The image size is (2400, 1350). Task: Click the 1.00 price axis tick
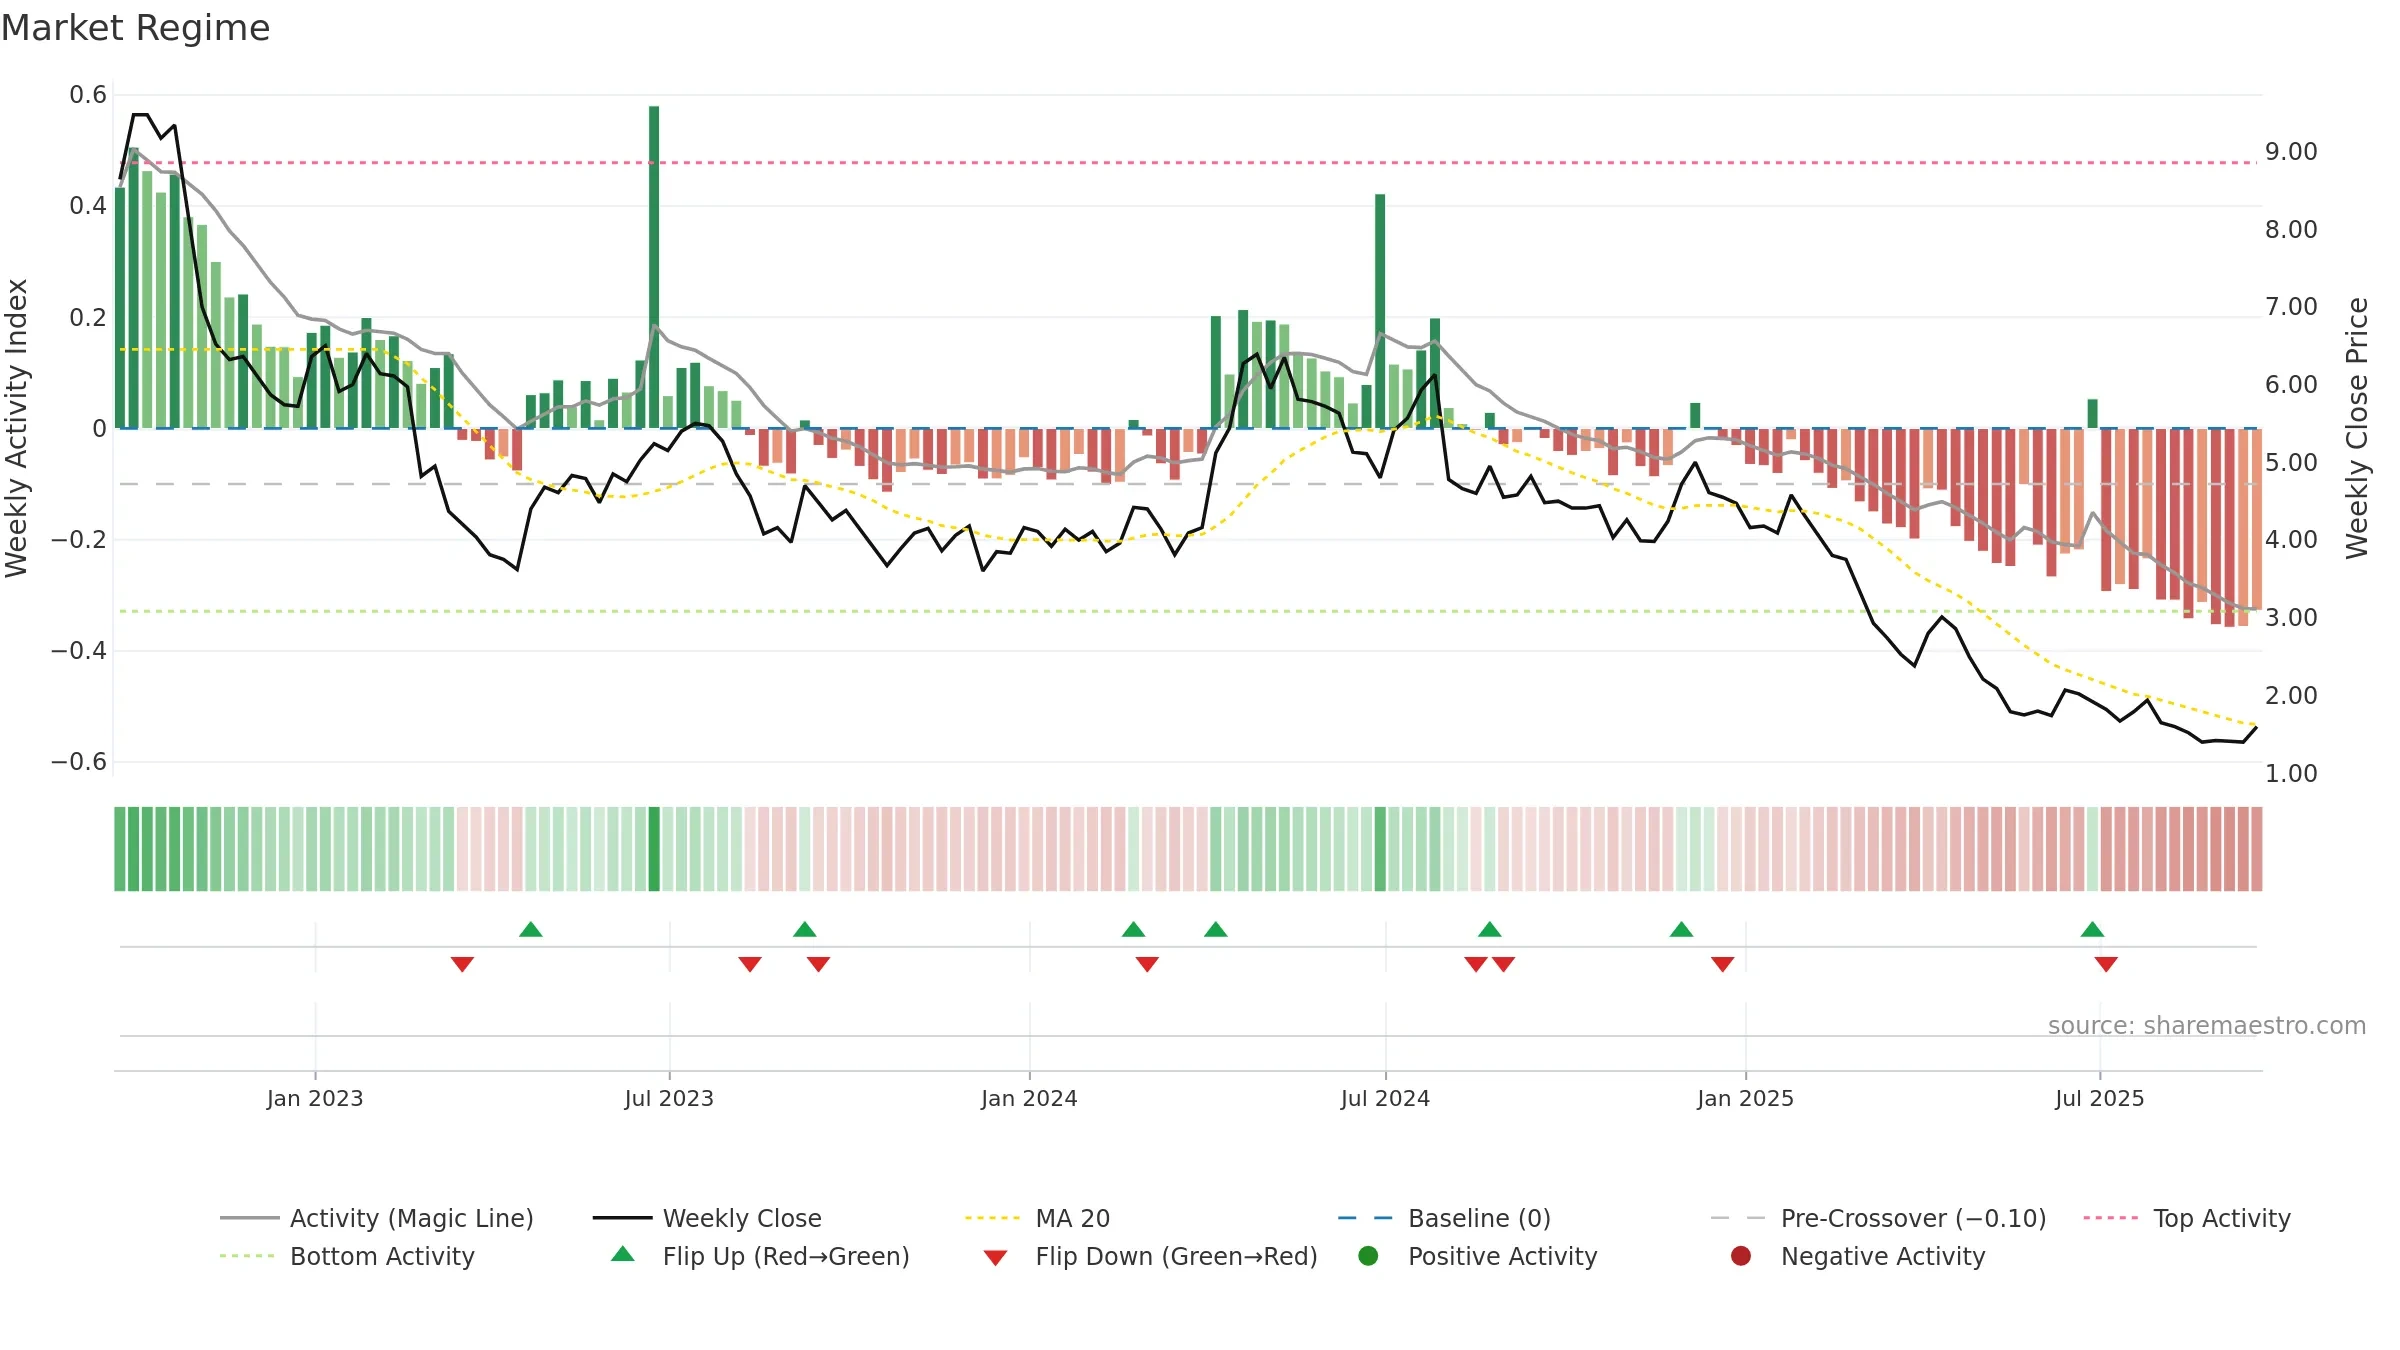coord(2291,774)
